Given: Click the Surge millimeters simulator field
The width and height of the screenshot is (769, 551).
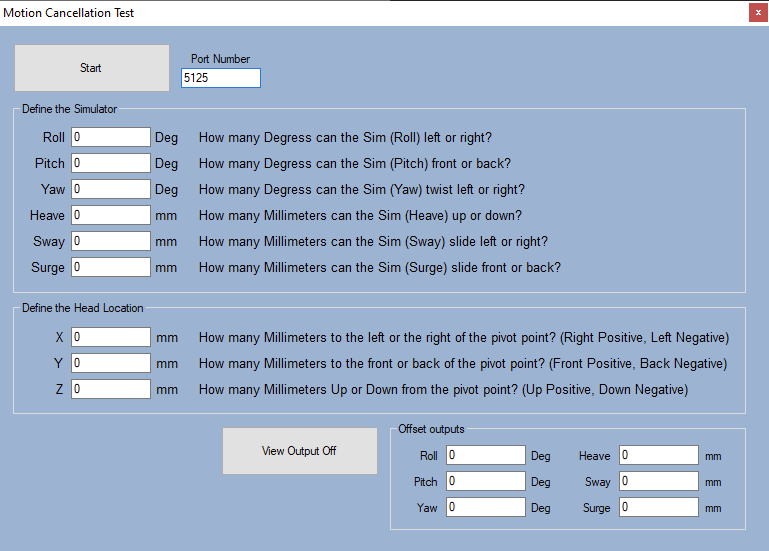Looking at the screenshot, I should click(x=110, y=267).
